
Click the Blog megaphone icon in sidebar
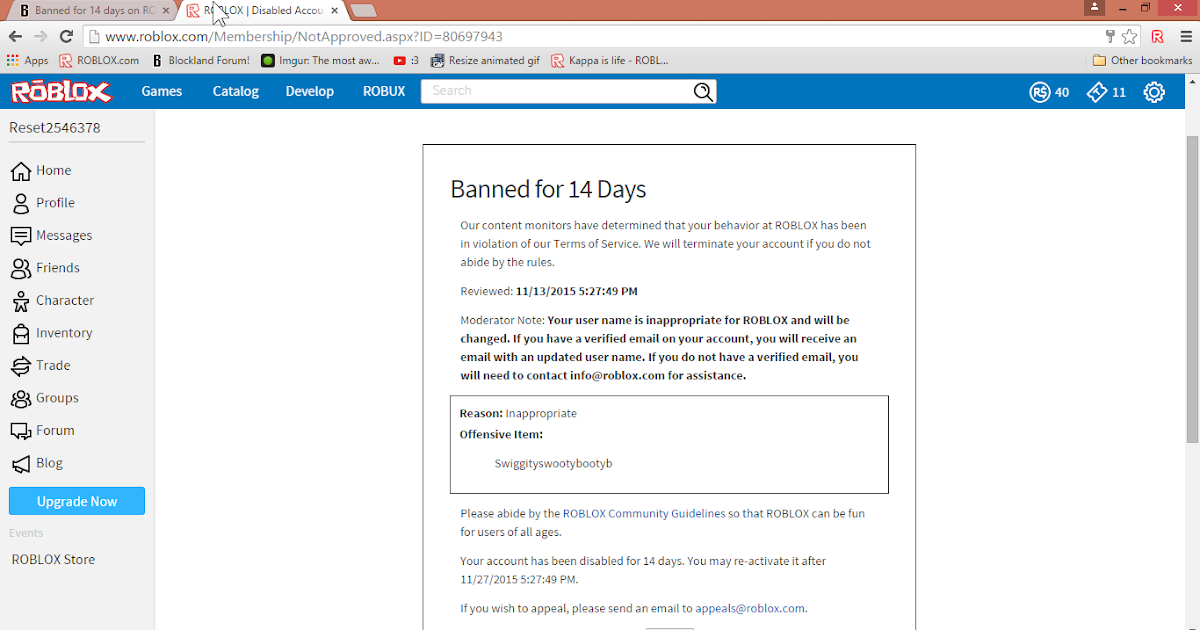(x=20, y=464)
